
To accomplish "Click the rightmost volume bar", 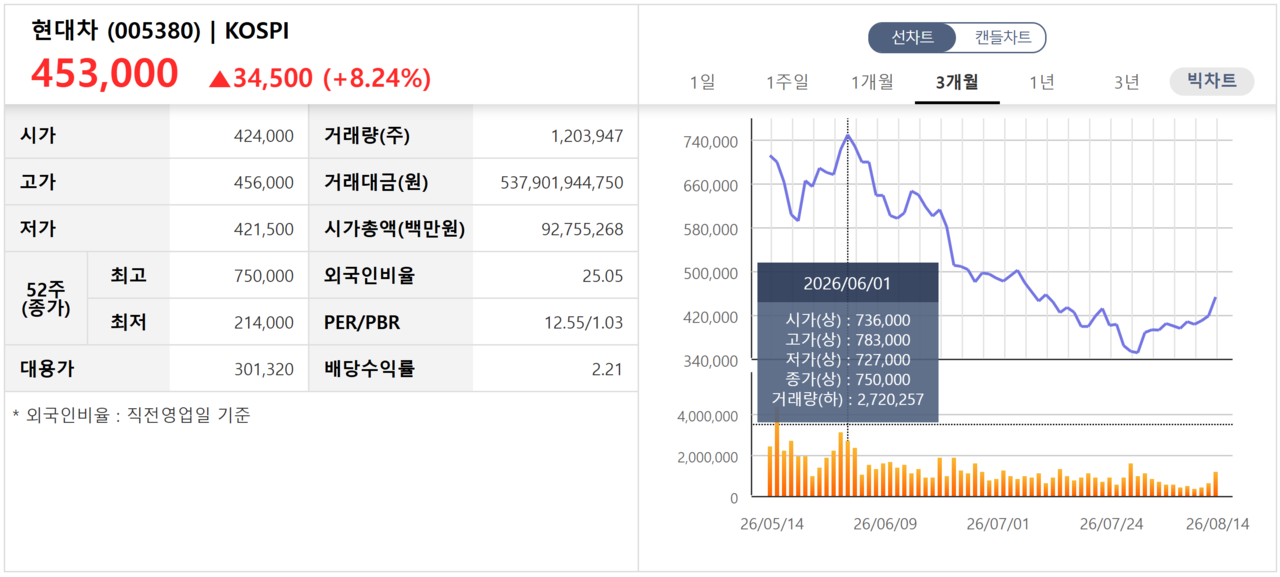I will pos(1216,484).
